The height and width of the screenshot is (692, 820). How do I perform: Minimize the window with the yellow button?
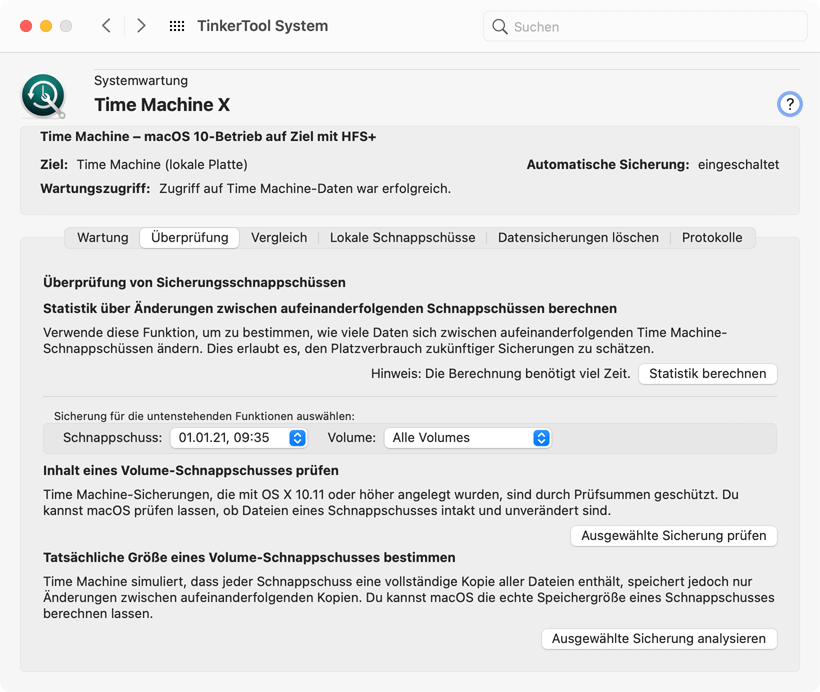46,26
